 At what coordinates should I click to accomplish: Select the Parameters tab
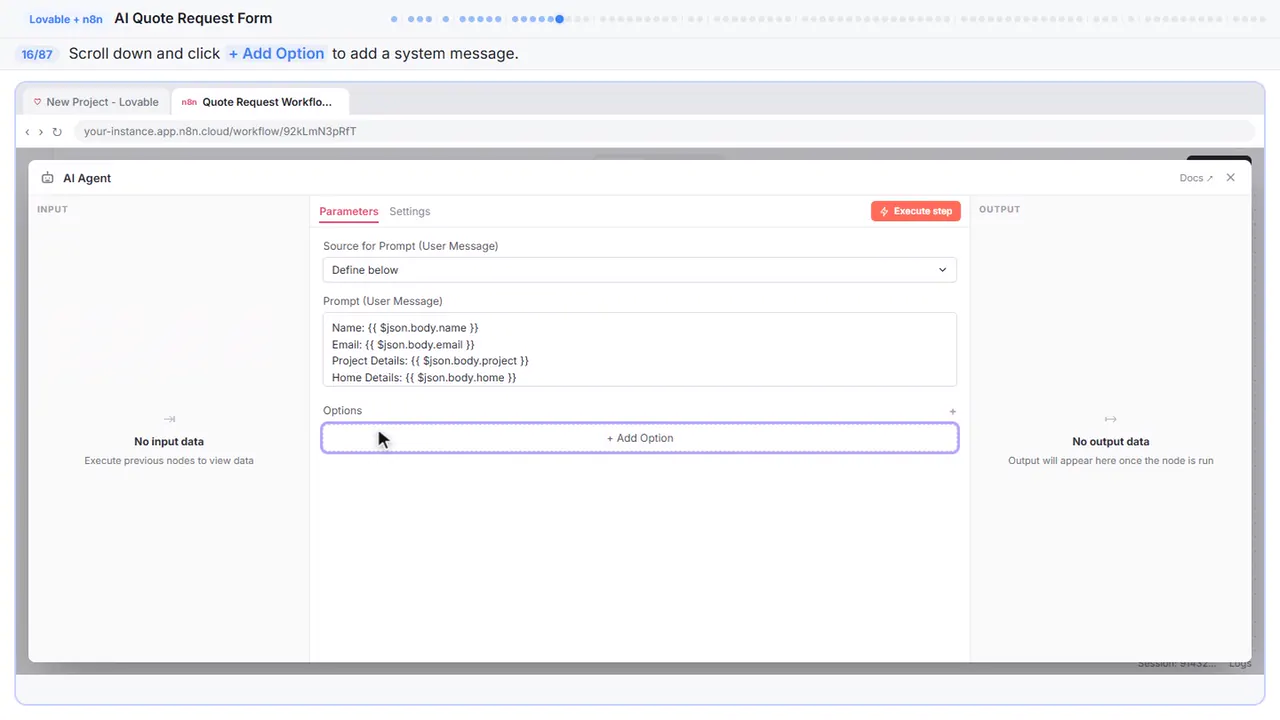[349, 211]
